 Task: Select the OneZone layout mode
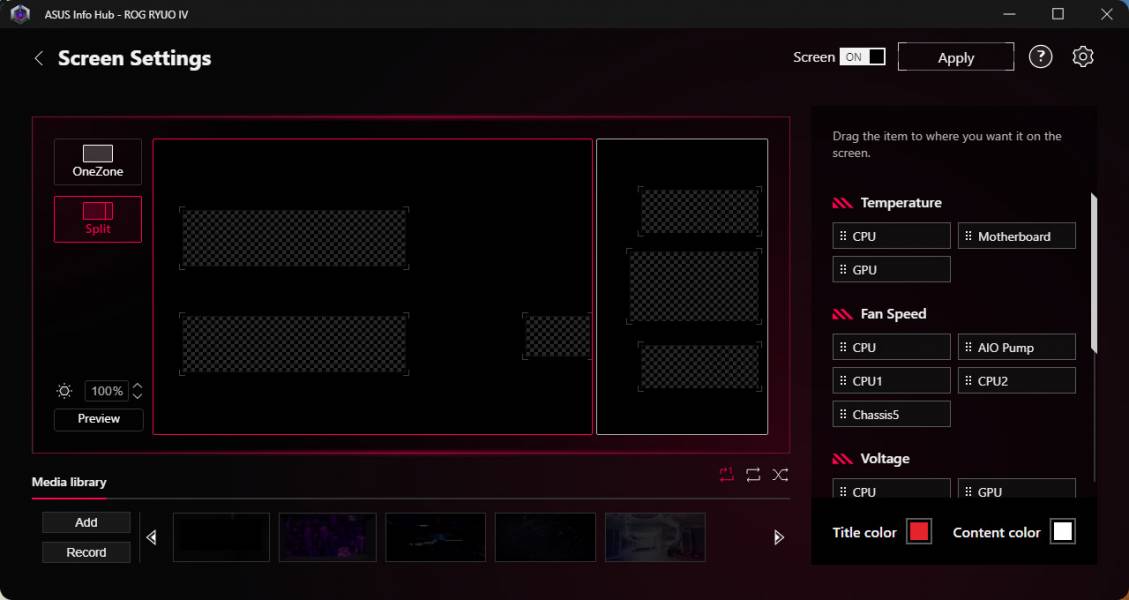click(x=98, y=162)
